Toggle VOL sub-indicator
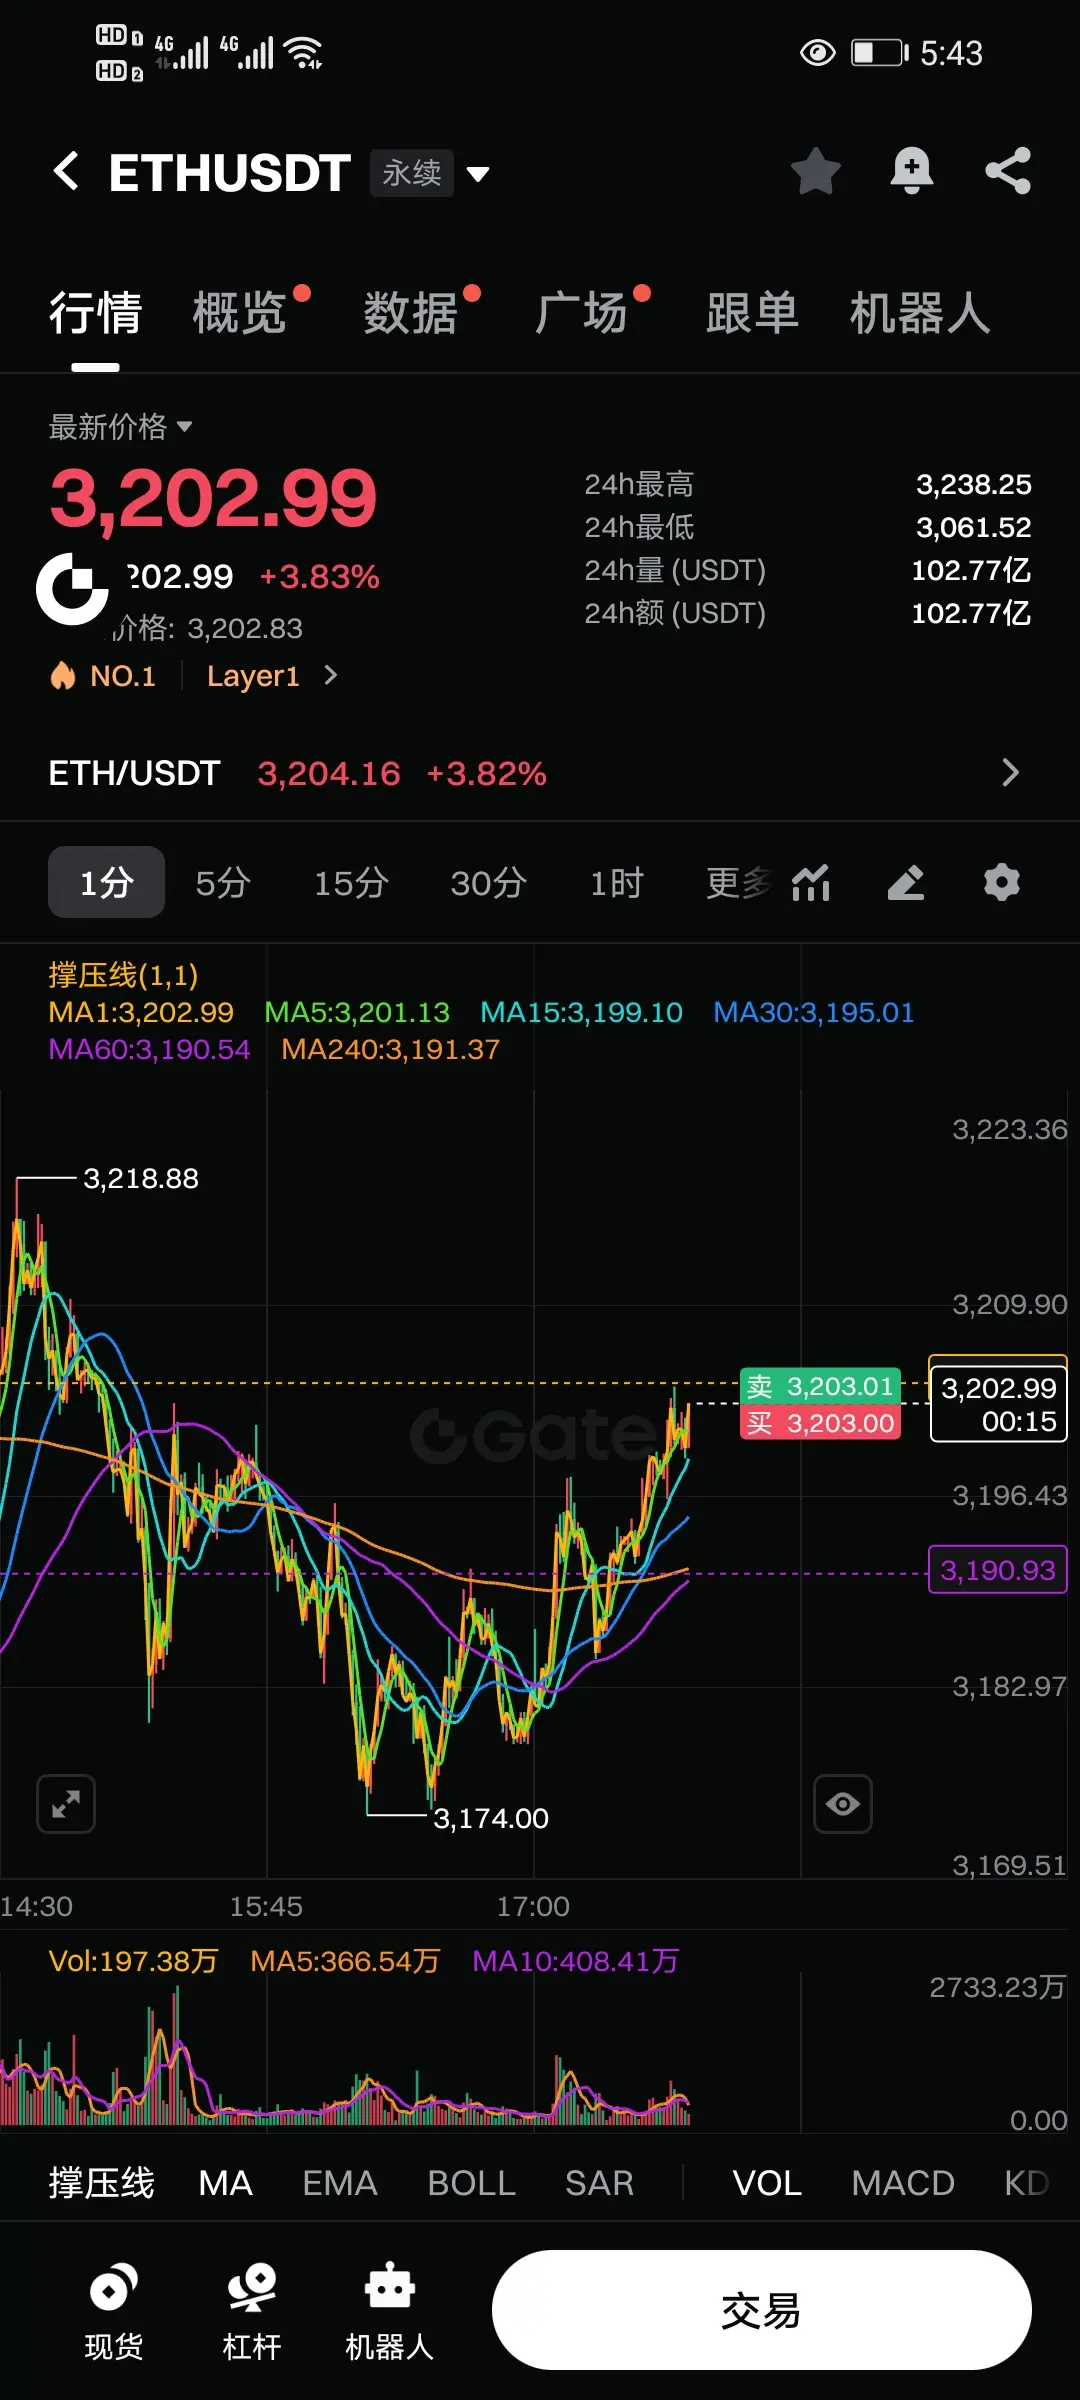Screen dimensions: 1080x2400 (767, 2183)
